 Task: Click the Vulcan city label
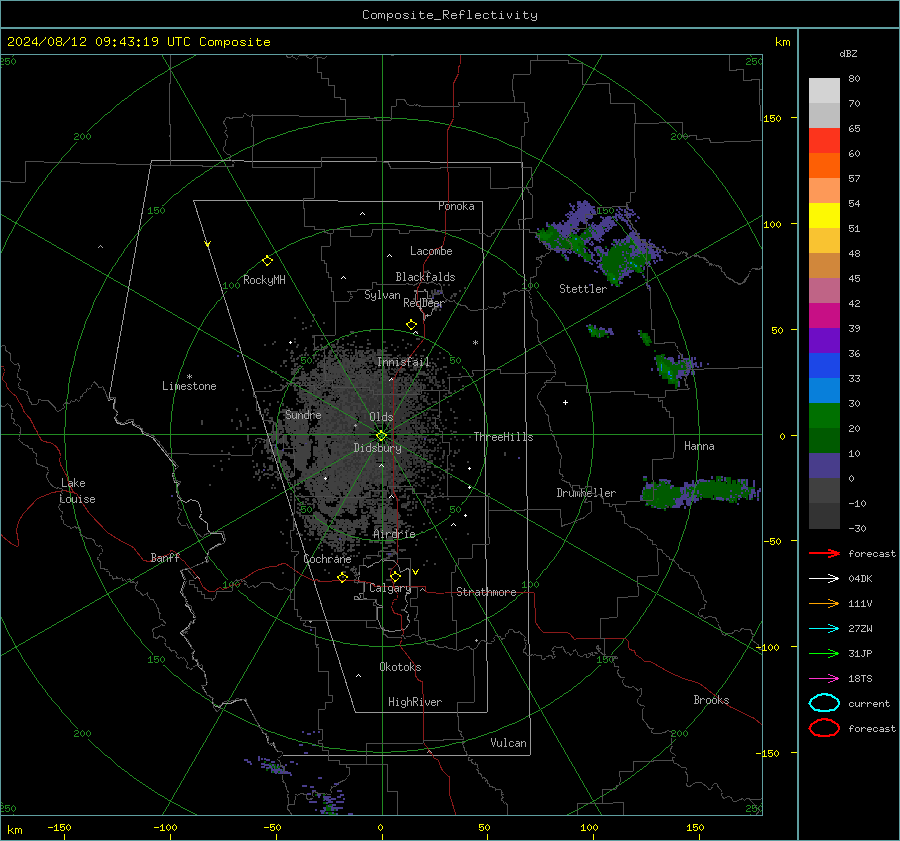[x=508, y=743]
